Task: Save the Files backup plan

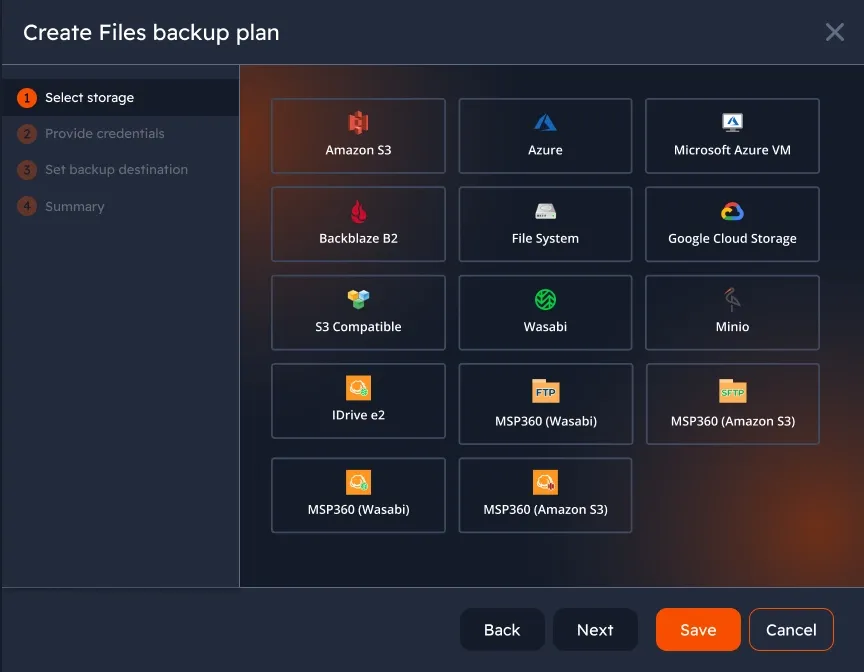Action: [x=697, y=629]
